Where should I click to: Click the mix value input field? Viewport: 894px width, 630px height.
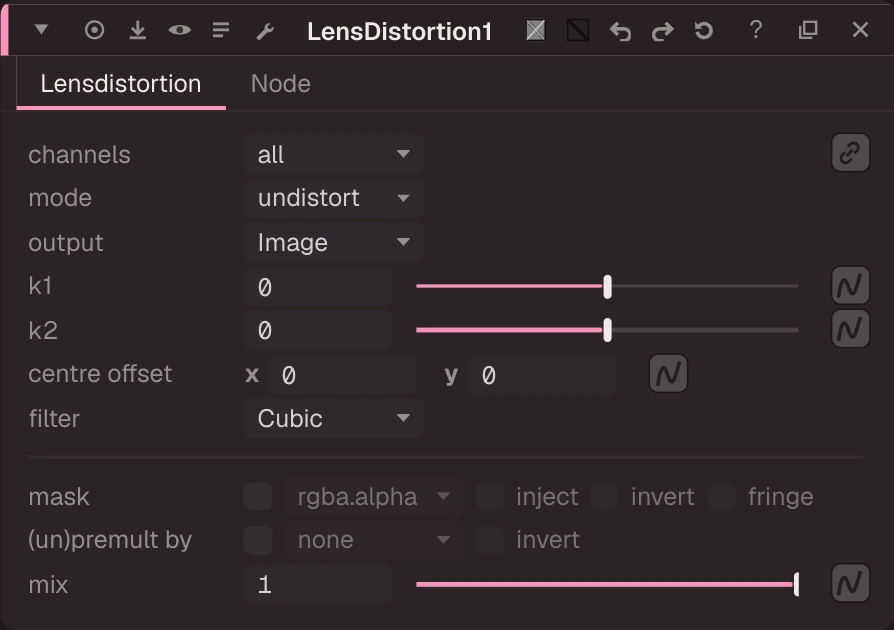coord(318,584)
